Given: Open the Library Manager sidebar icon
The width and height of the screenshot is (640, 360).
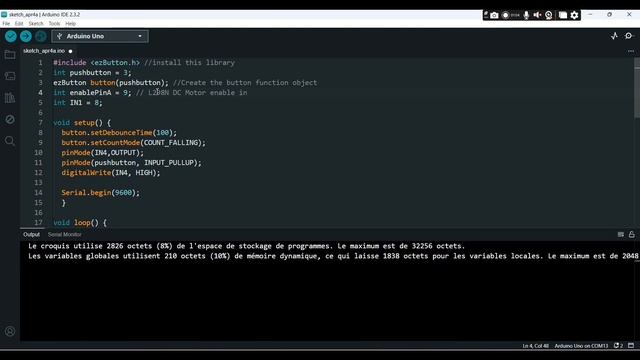Looking at the screenshot, I should (10, 98).
